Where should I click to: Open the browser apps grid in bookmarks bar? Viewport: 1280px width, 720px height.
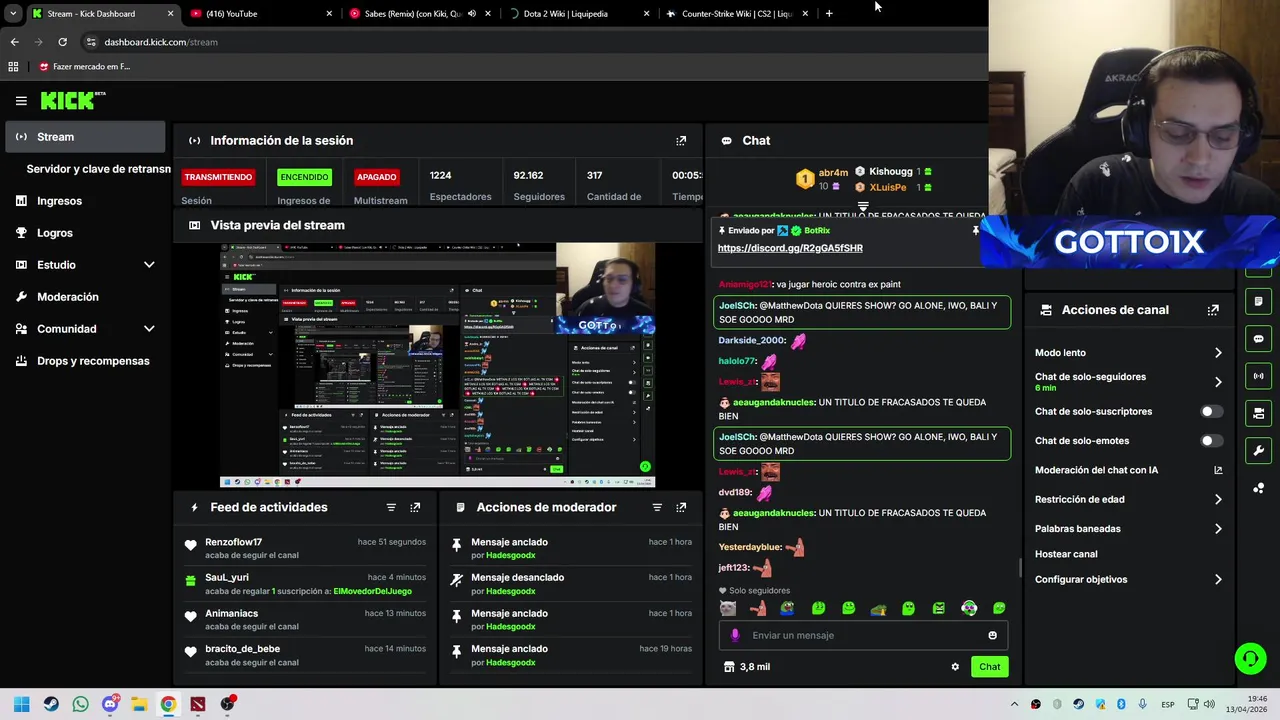tap(13, 67)
